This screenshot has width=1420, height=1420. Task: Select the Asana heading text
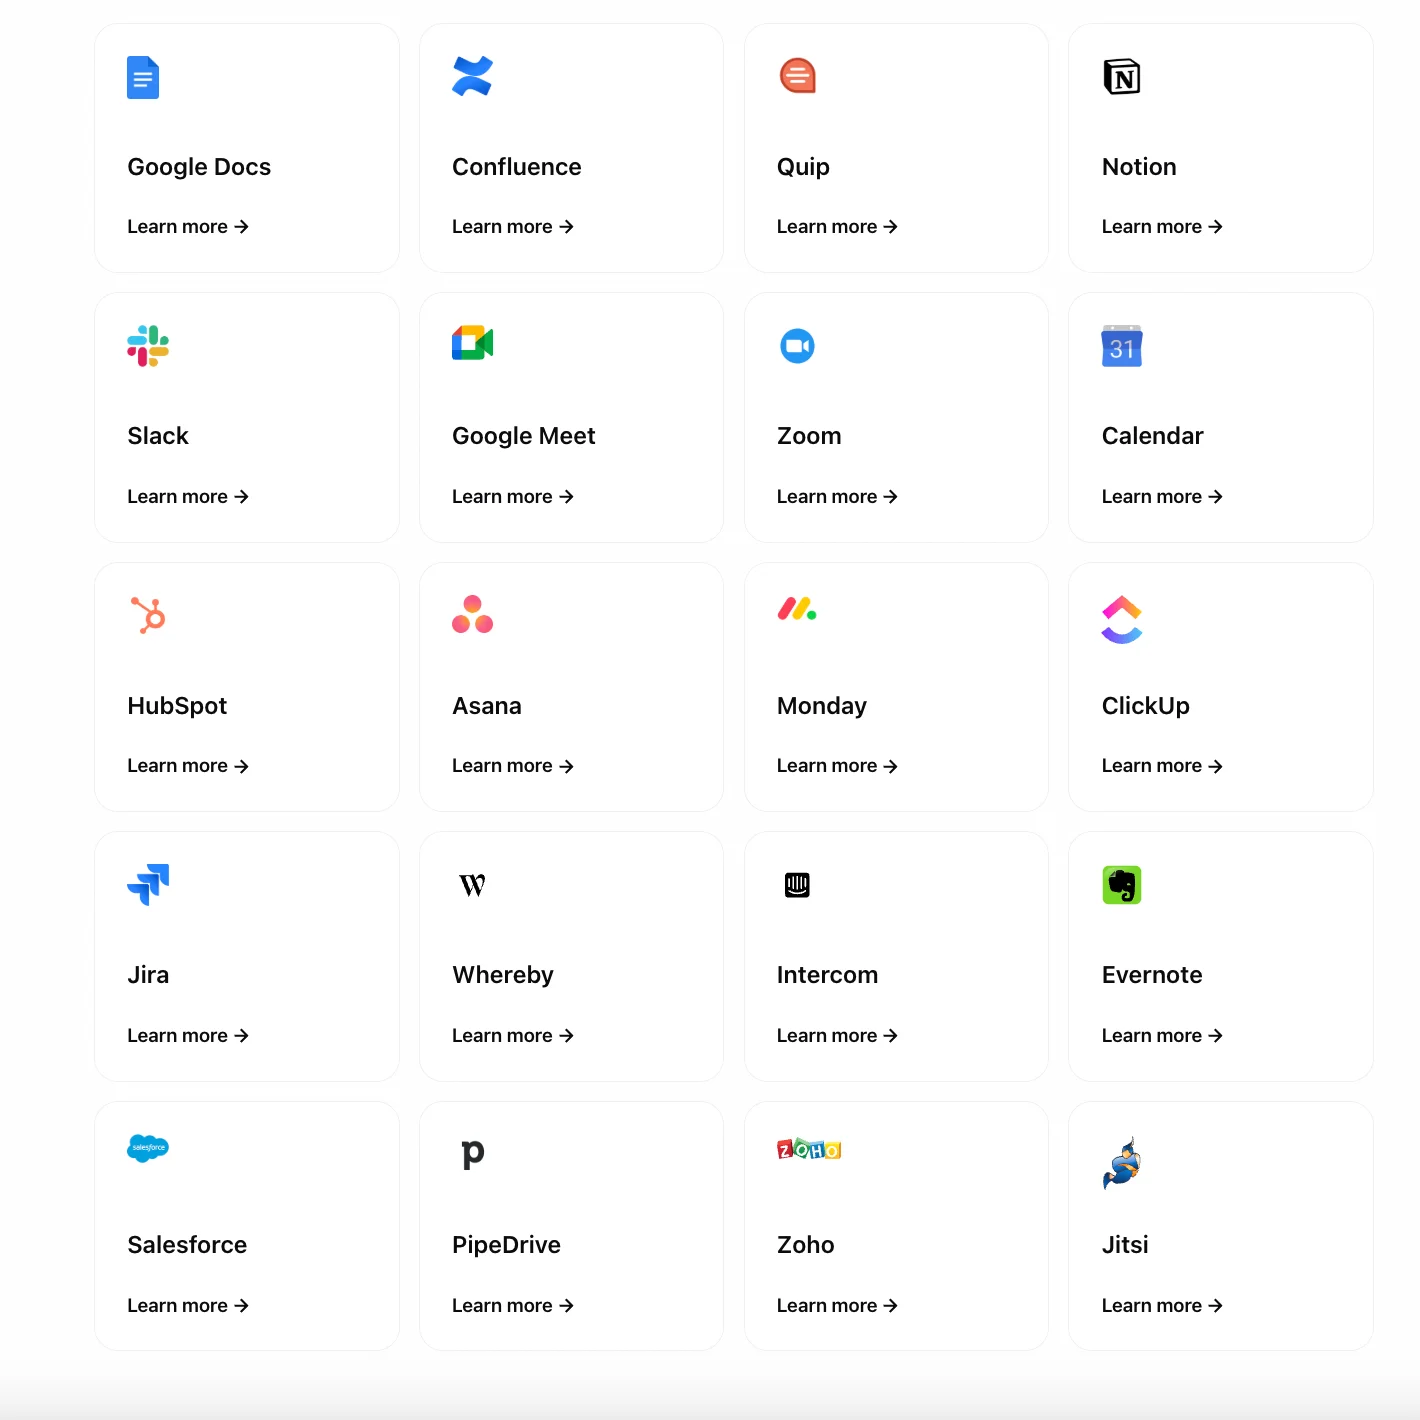[487, 706]
